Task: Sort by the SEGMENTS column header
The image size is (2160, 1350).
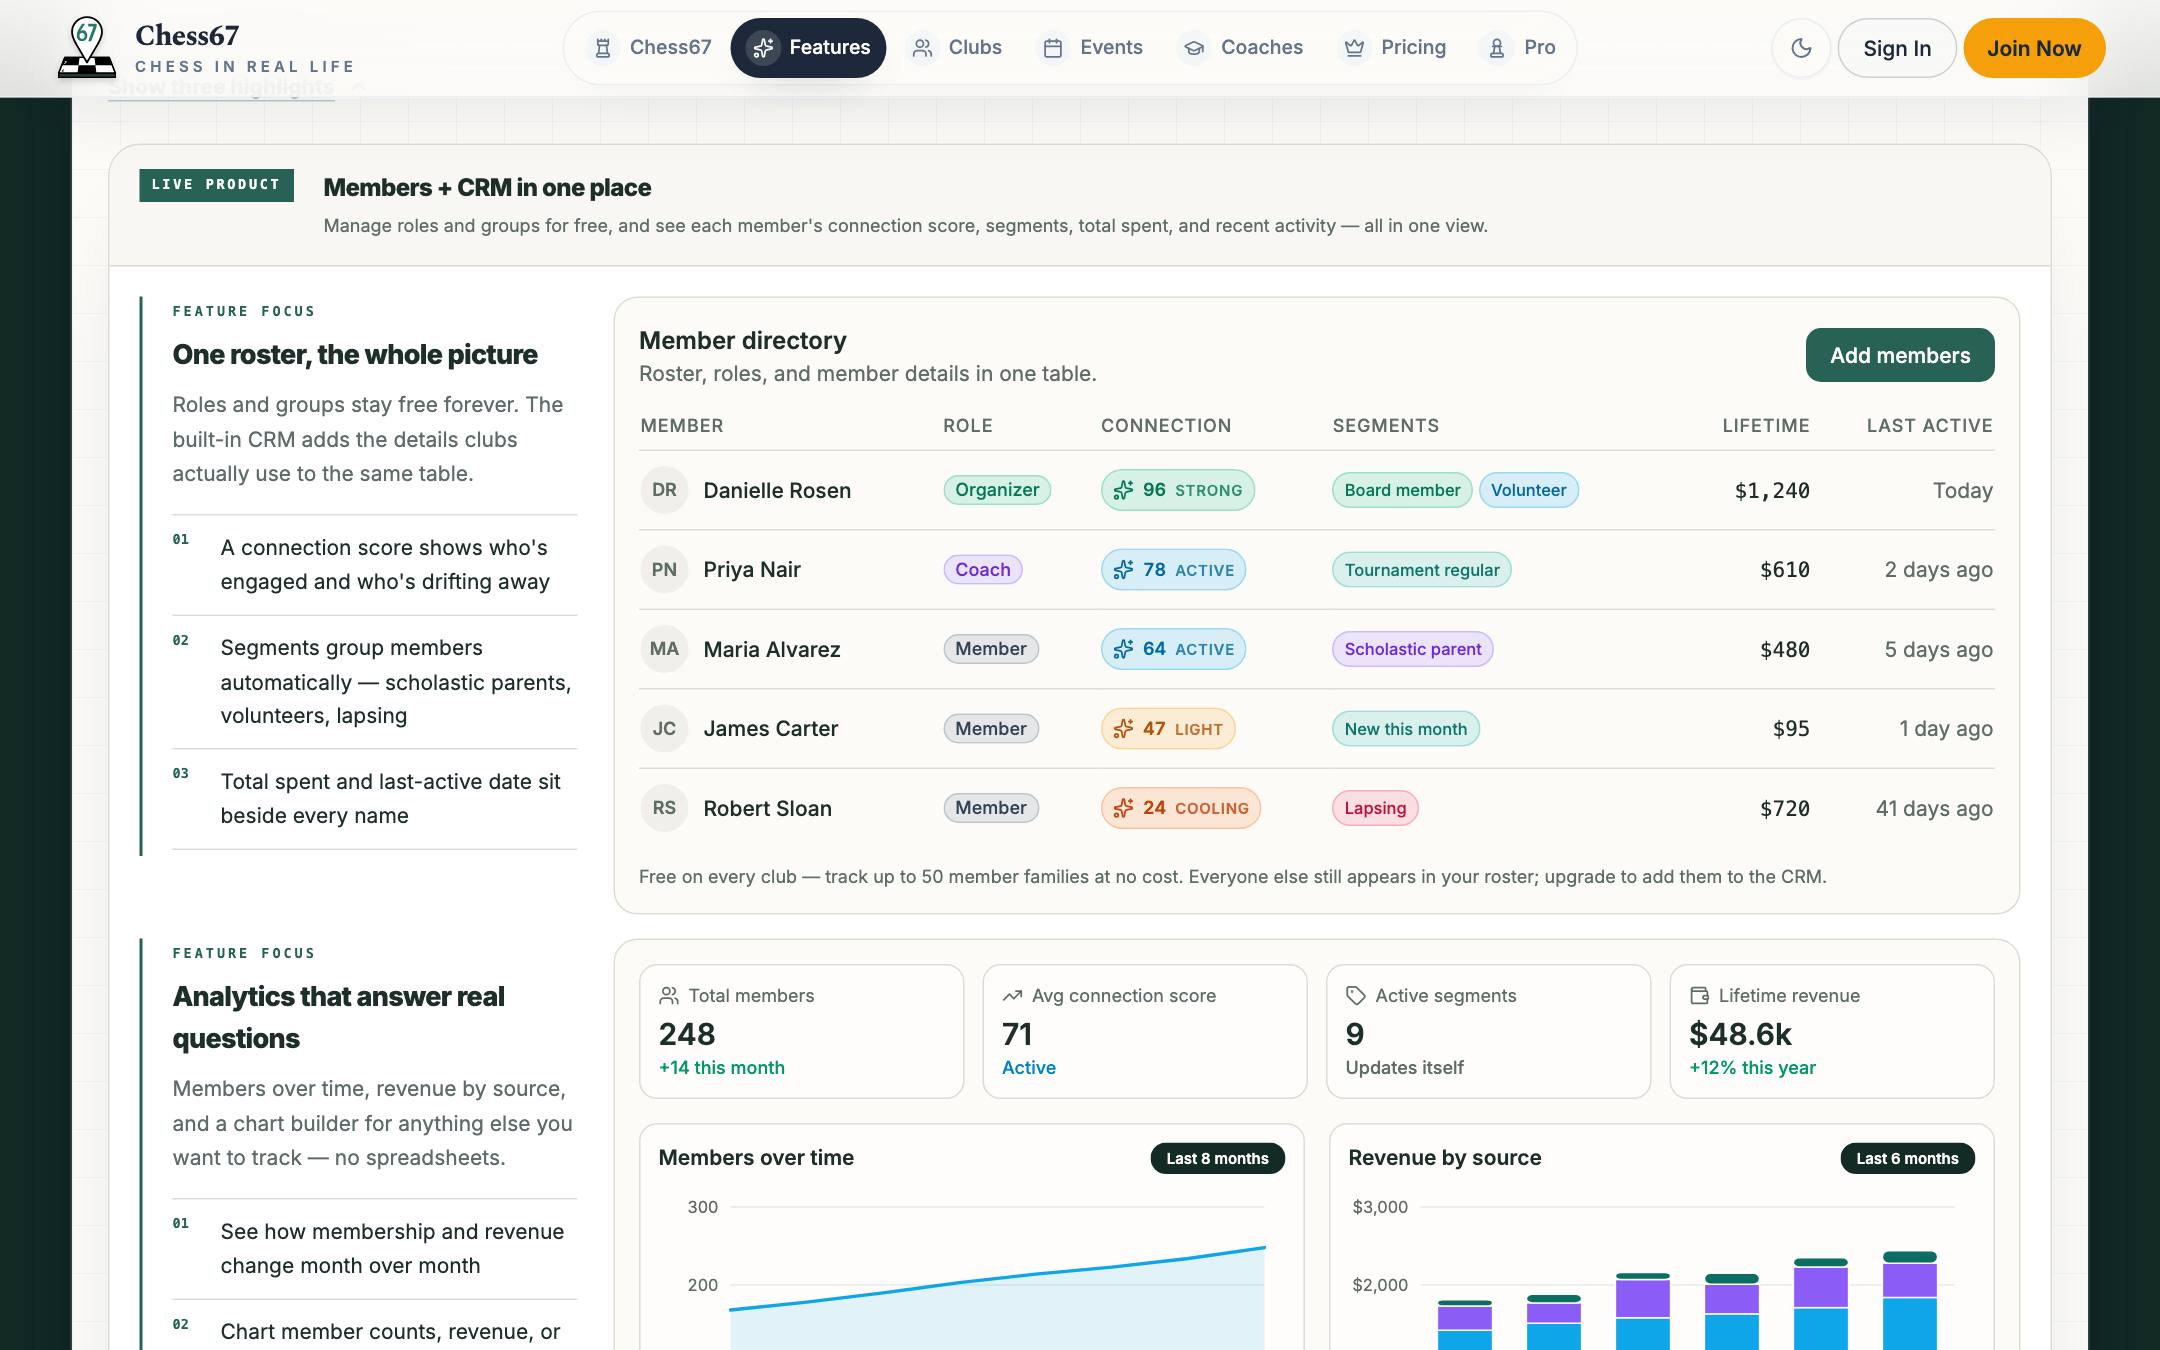Action: coord(1386,426)
